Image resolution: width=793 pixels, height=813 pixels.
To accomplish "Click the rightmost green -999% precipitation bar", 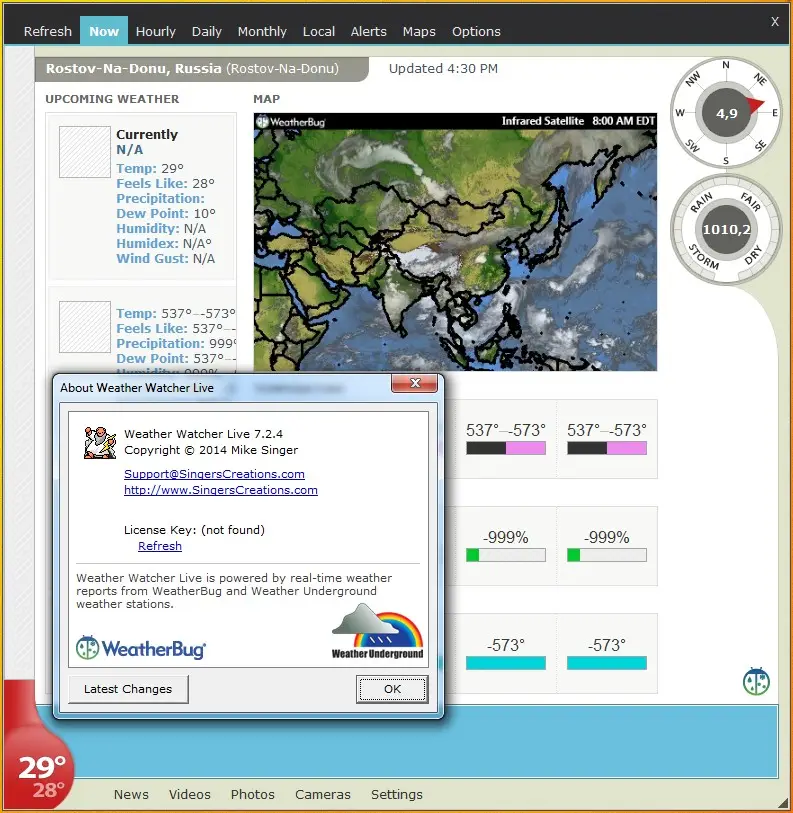I will (x=607, y=555).
